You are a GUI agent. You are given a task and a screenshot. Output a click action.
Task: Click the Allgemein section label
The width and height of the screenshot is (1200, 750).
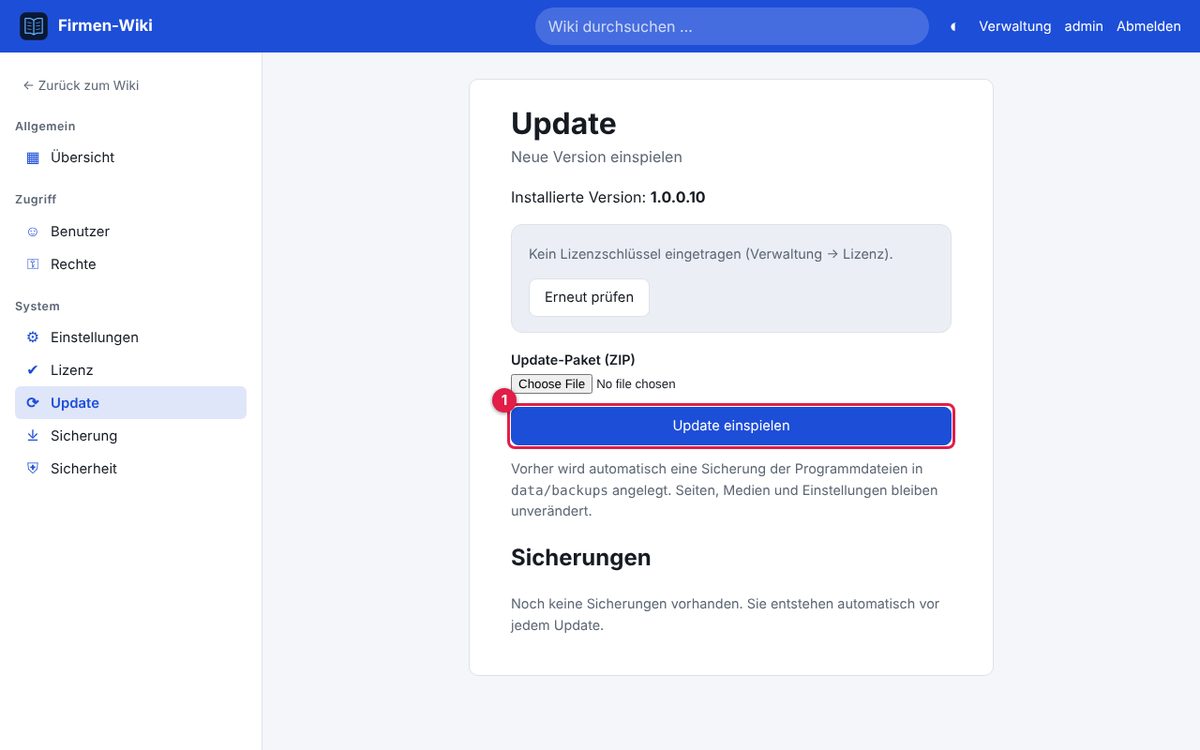45,127
